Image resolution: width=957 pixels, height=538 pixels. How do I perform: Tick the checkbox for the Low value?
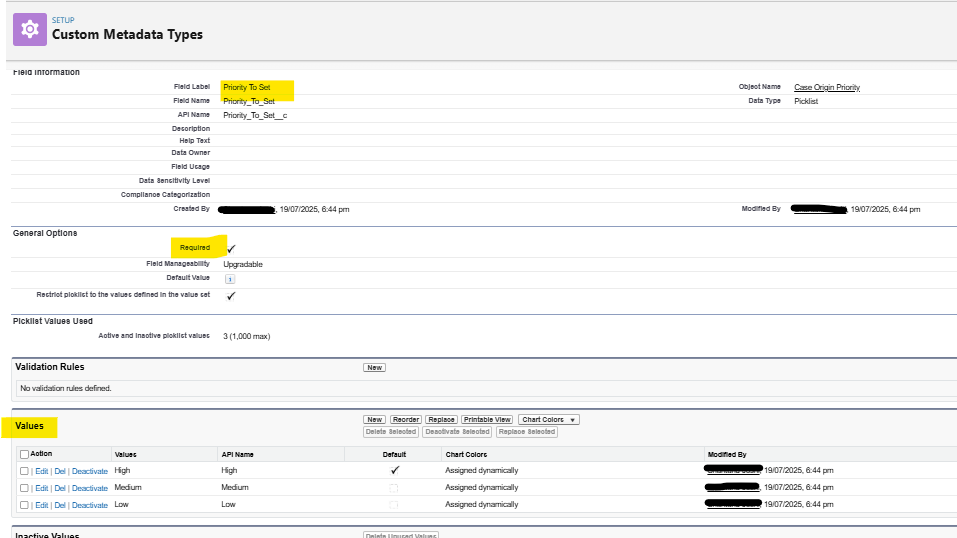[x=25, y=505]
